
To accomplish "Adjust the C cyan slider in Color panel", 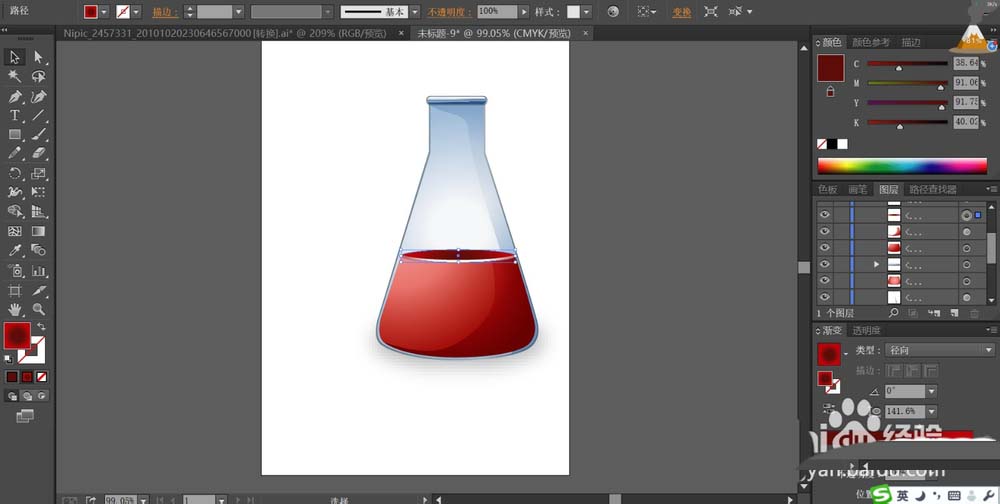I will coord(899,67).
